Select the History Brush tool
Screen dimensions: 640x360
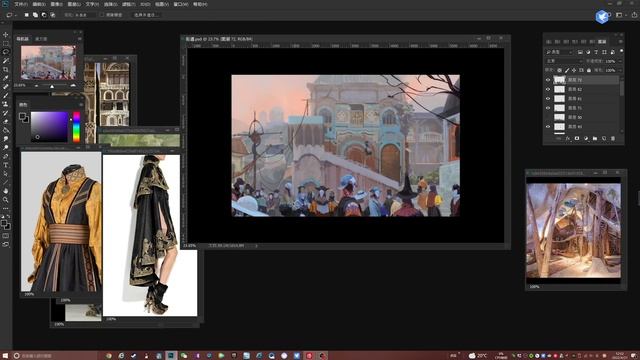click(6, 113)
